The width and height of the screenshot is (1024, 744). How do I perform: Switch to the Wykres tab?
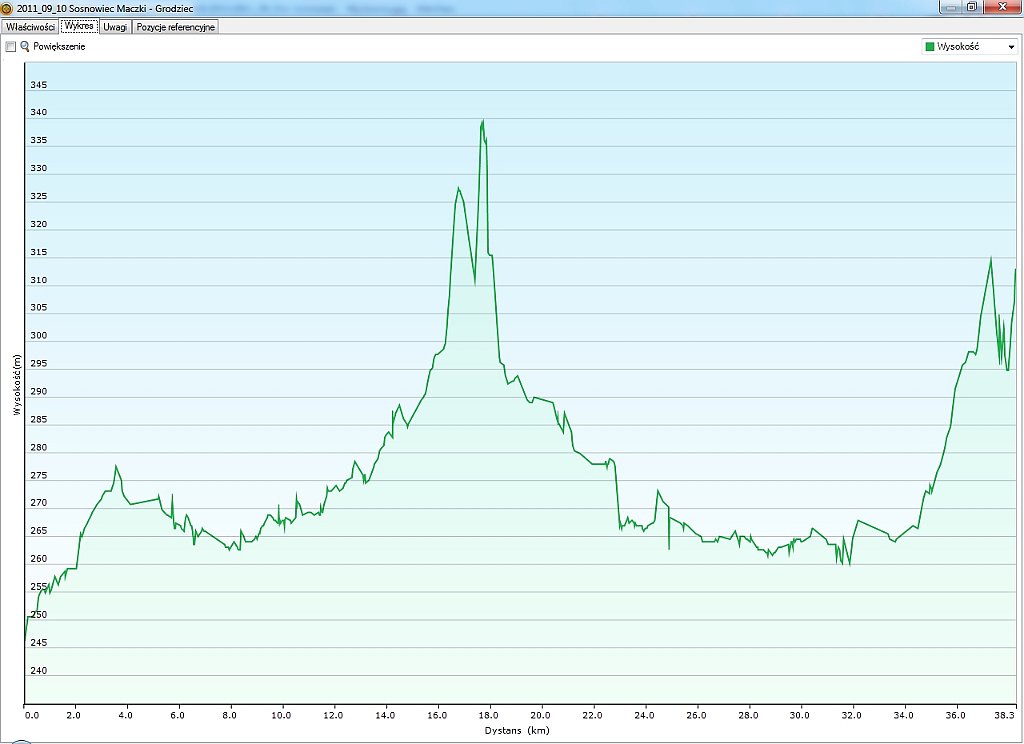[78, 27]
